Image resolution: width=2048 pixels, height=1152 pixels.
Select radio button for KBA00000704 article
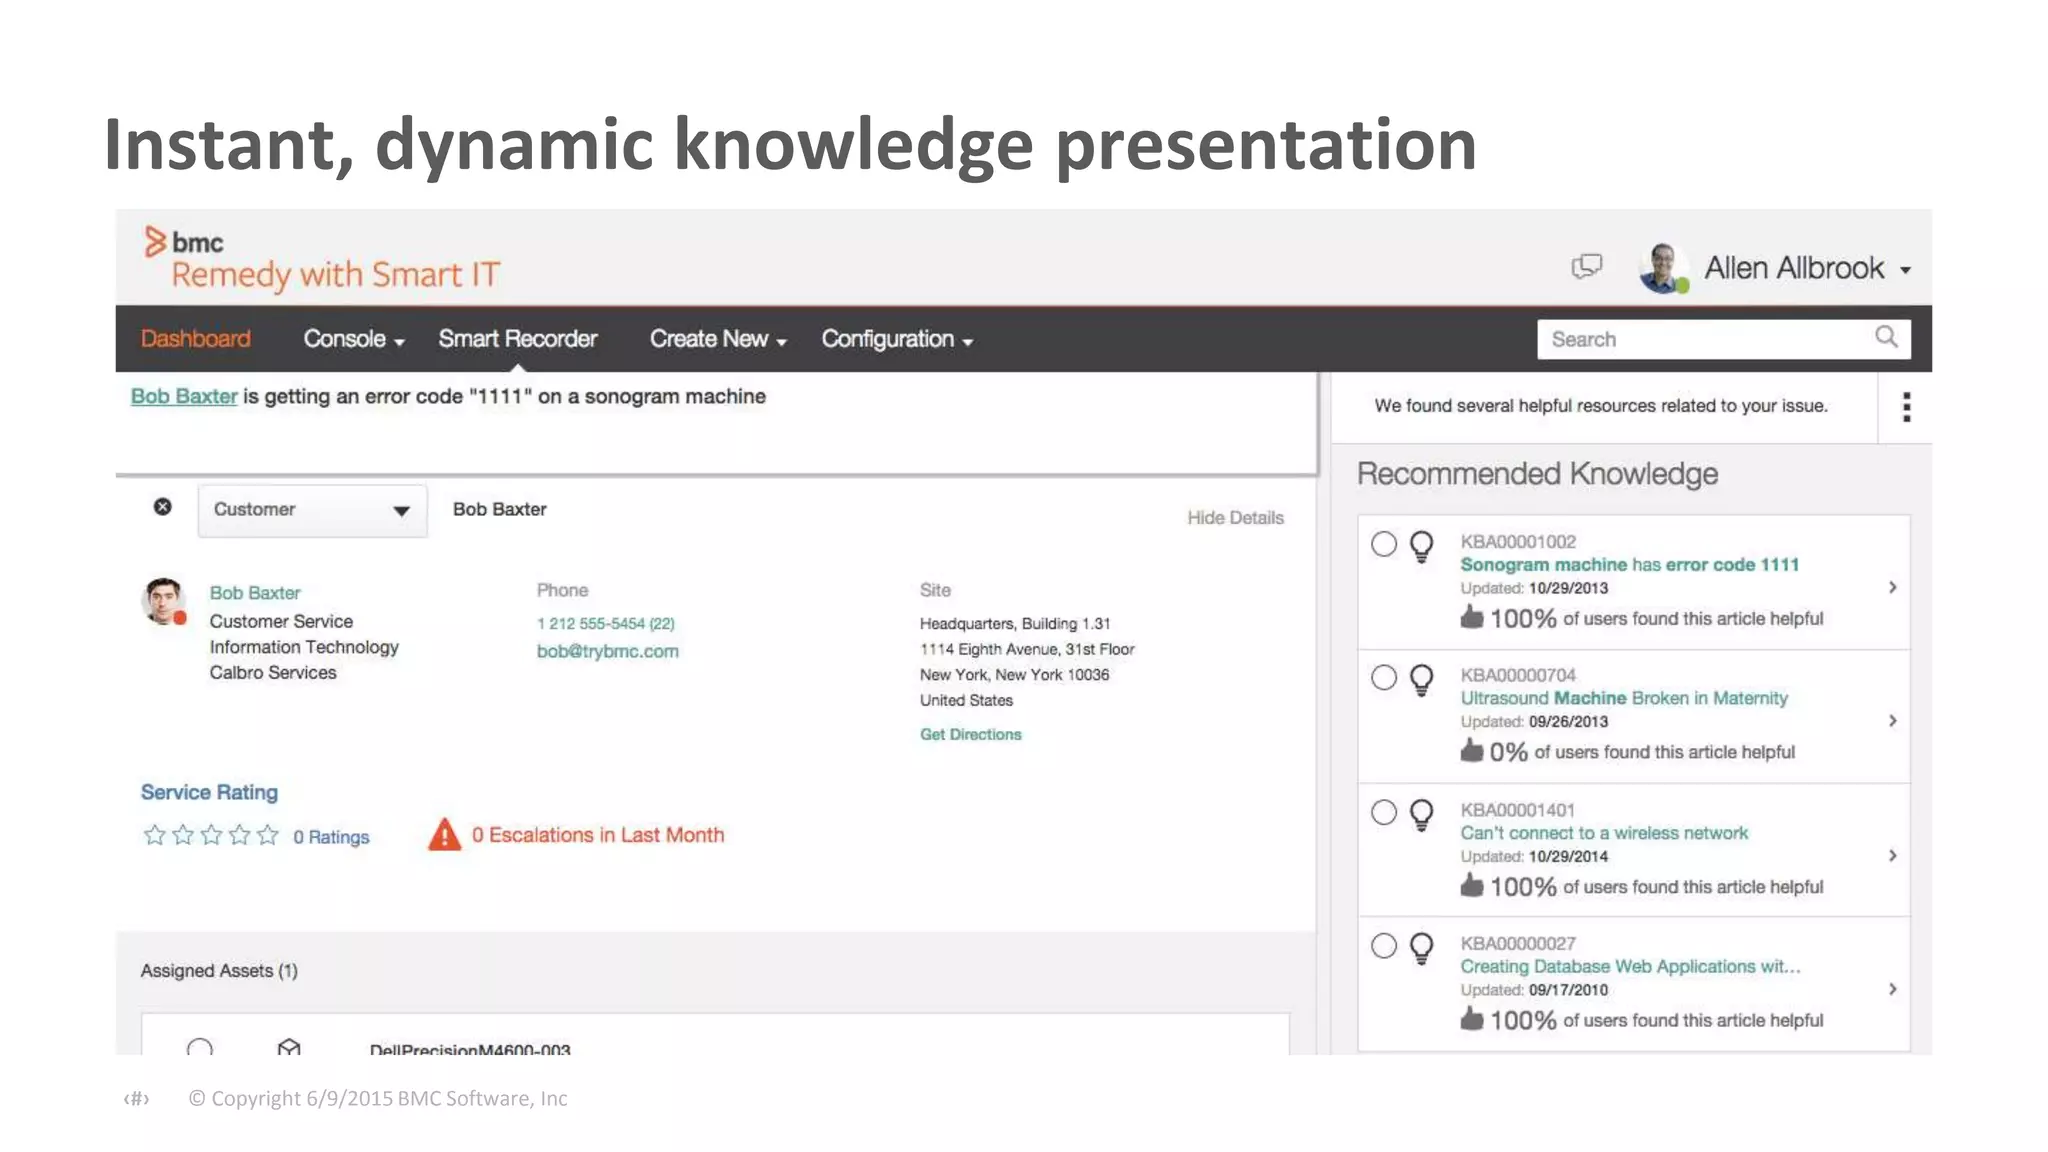[x=1384, y=678]
